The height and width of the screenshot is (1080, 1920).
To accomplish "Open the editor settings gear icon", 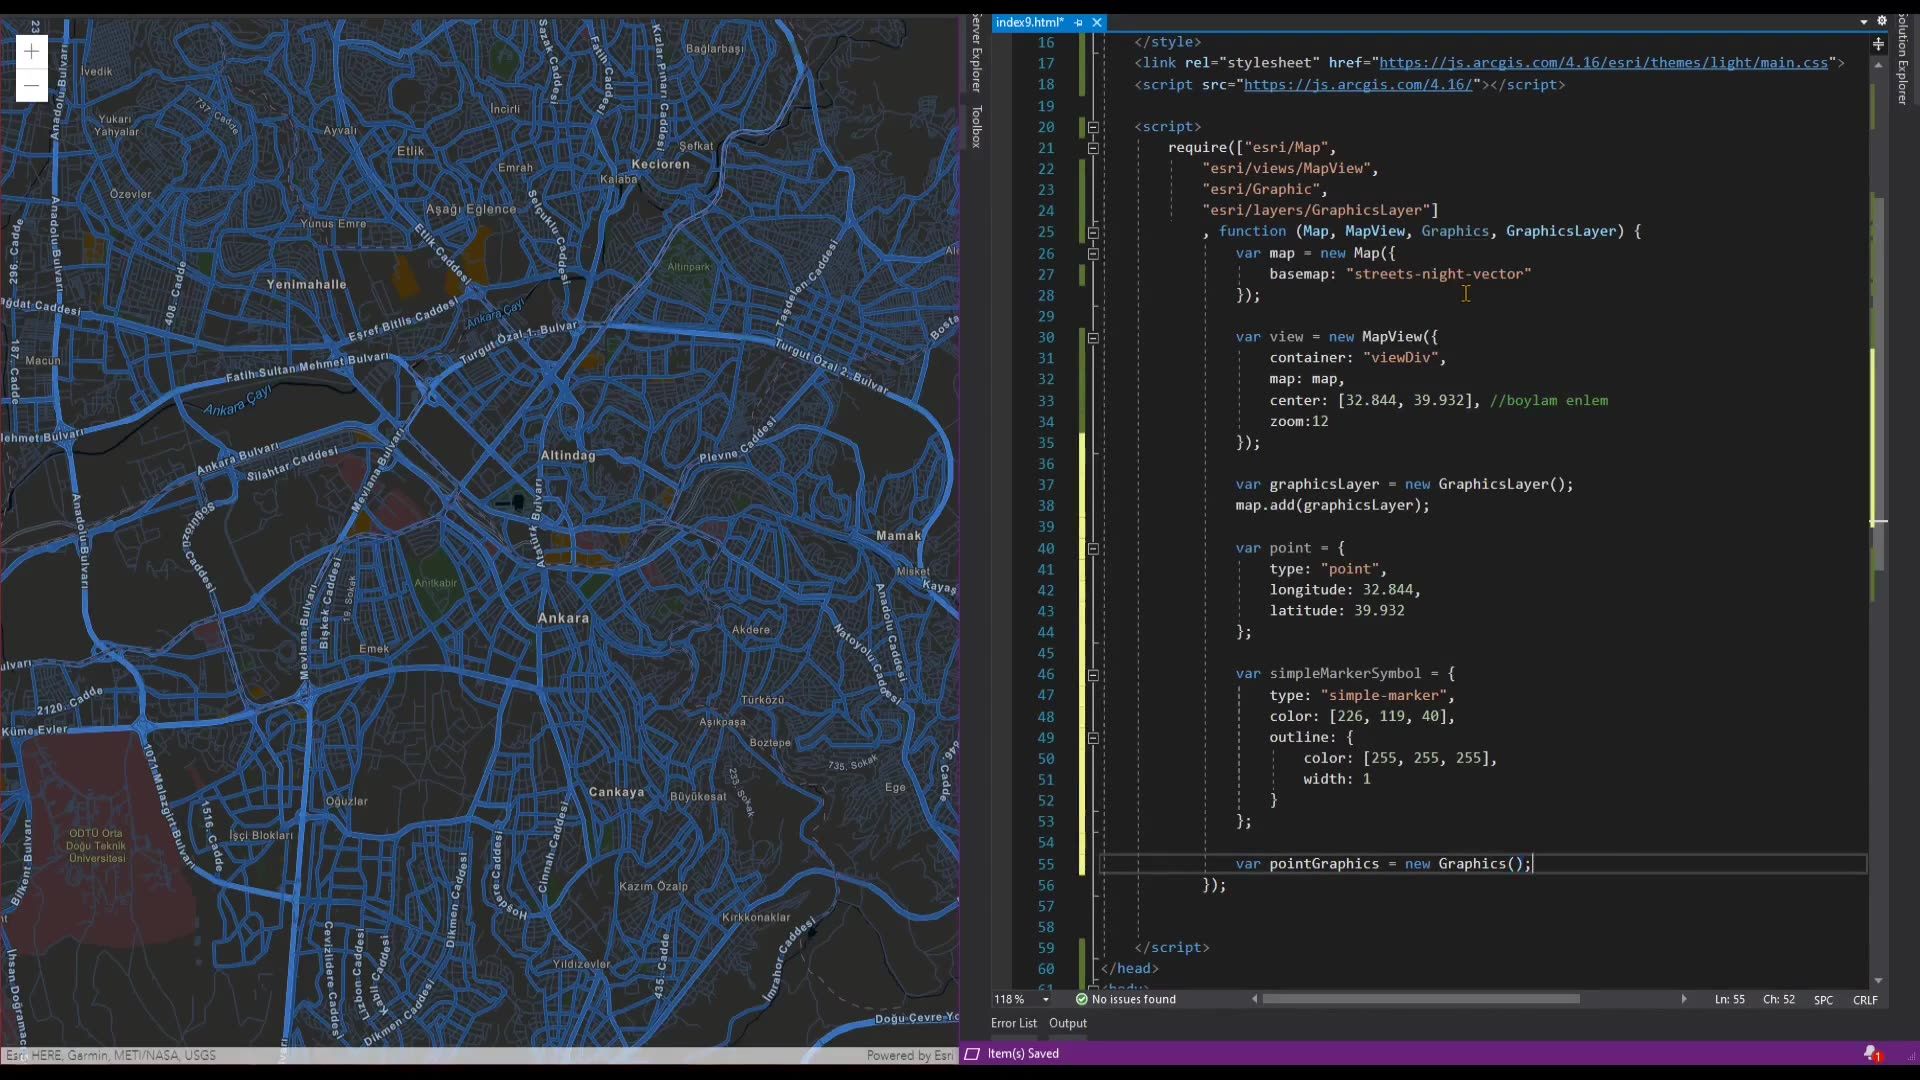I will coord(1881,21).
